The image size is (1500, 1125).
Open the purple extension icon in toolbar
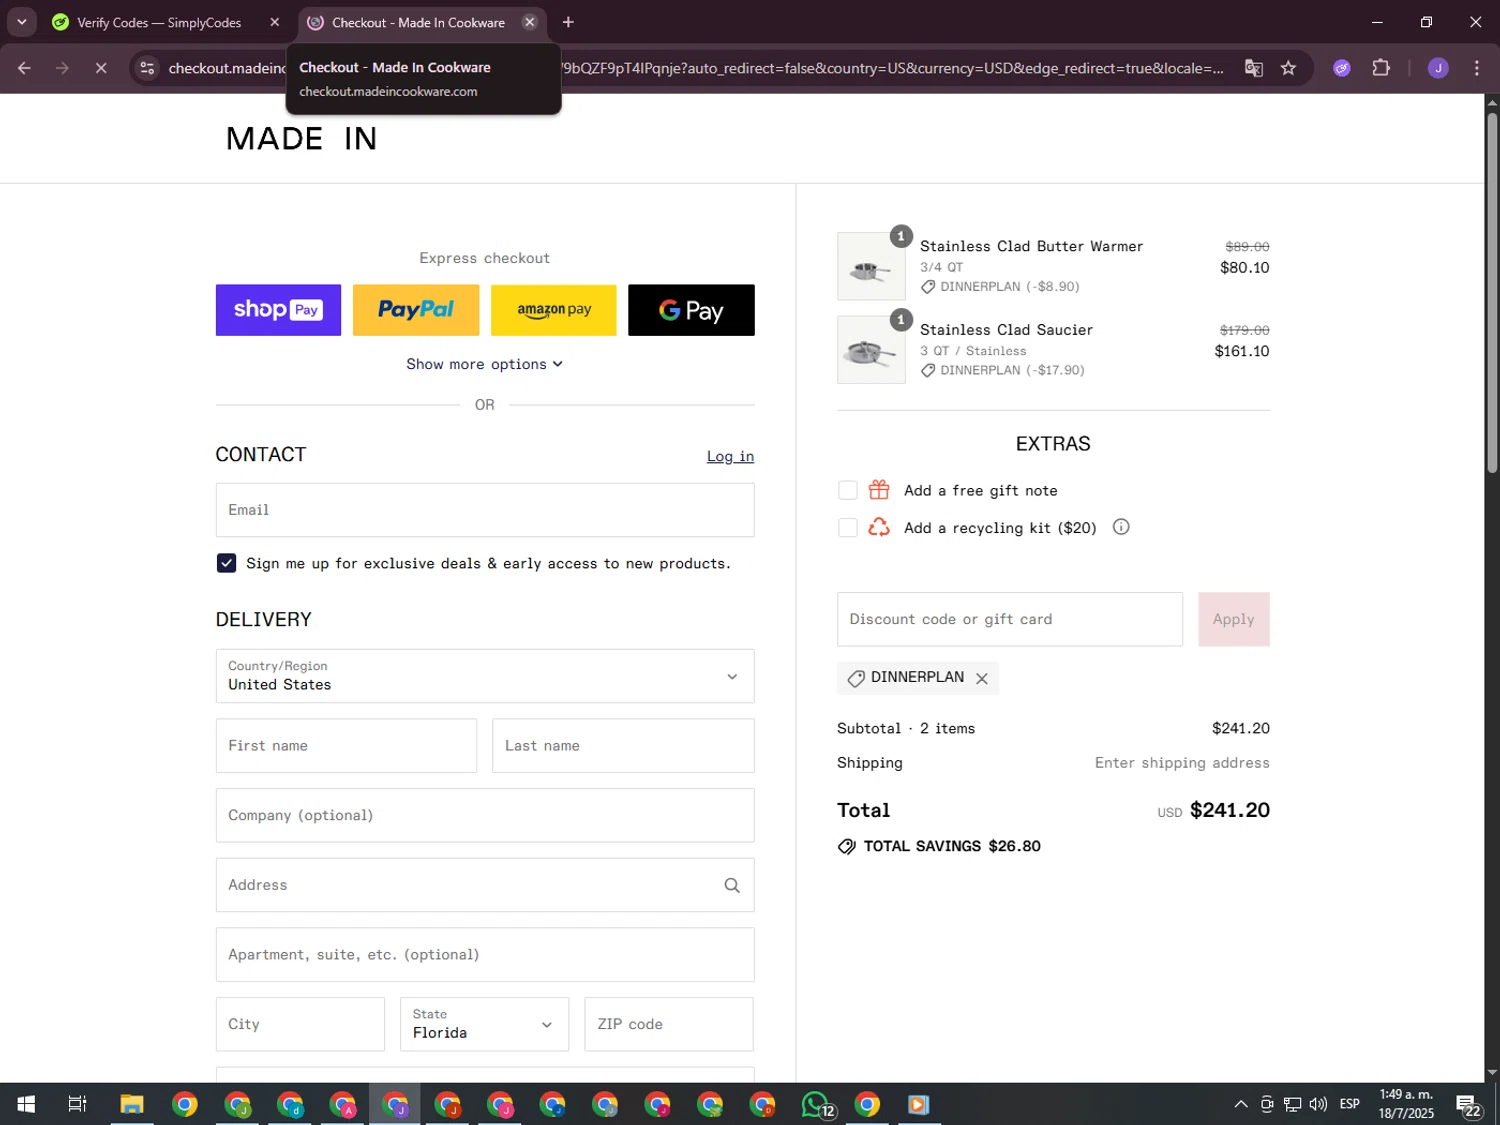pyautogui.click(x=1342, y=68)
